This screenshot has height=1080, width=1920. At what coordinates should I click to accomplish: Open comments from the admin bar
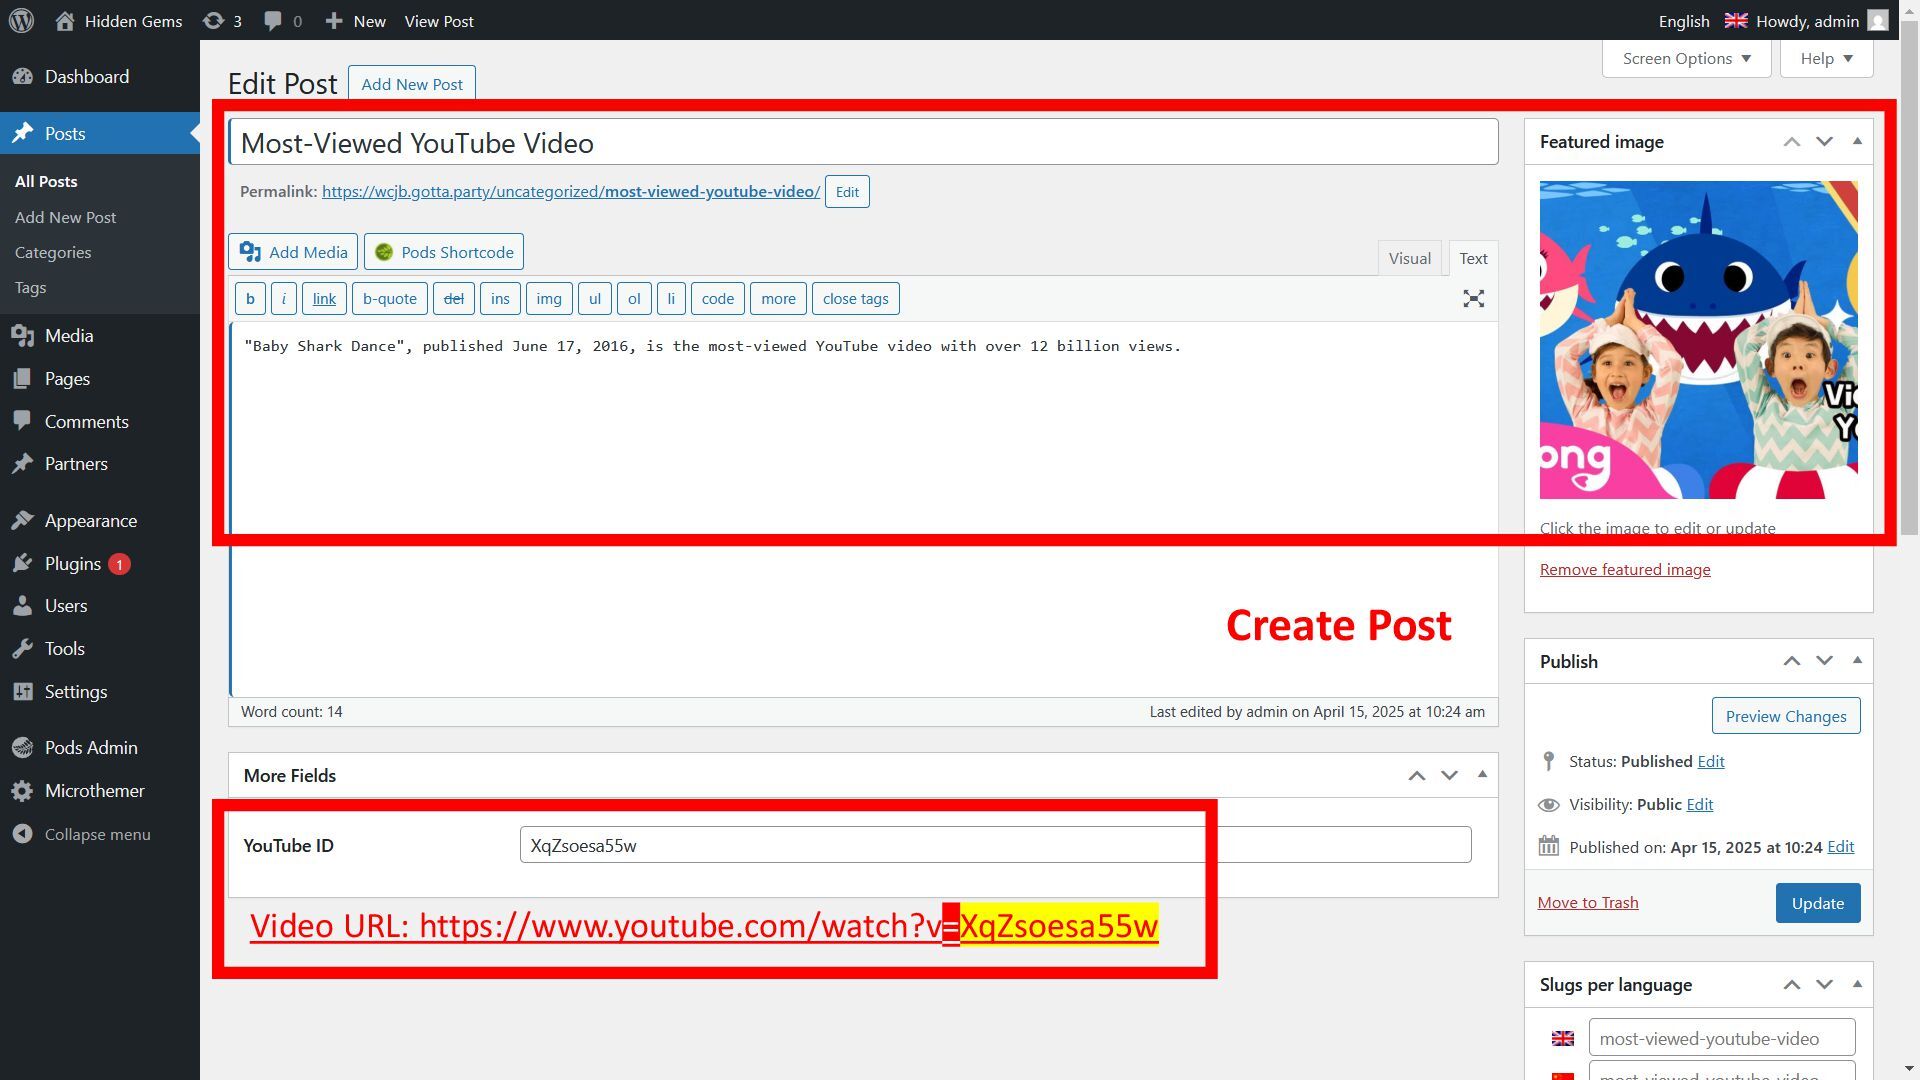(x=283, y=21)
